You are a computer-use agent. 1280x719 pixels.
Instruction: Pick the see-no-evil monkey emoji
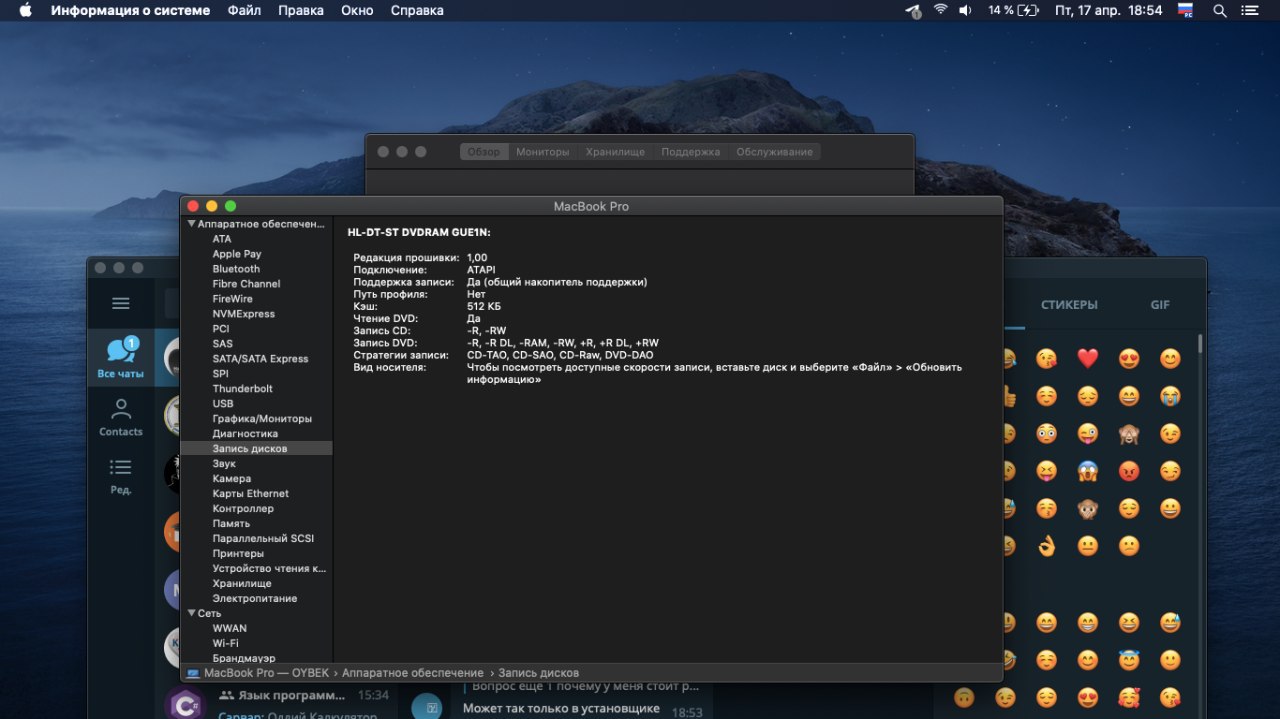[x=1129, y=433]
